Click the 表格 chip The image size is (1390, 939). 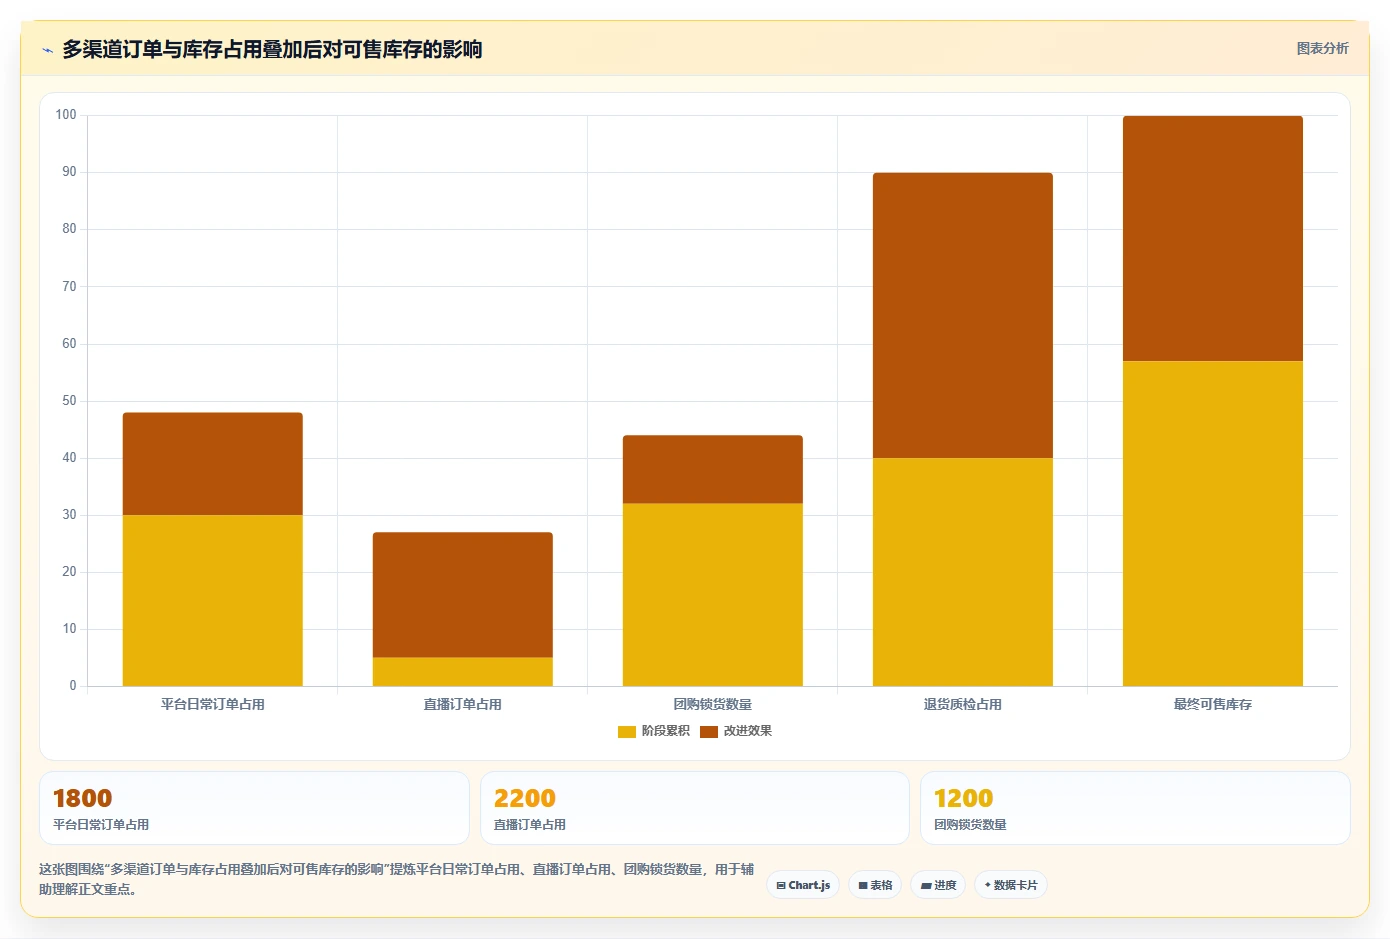coord(875,885)
